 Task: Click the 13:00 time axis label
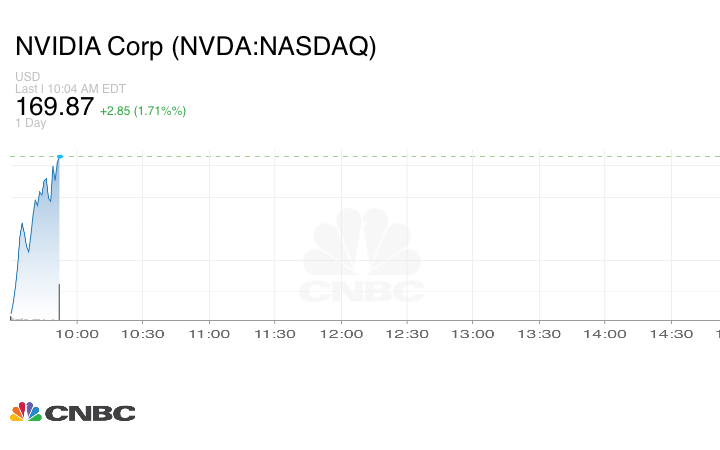click(x=473, y=334)
